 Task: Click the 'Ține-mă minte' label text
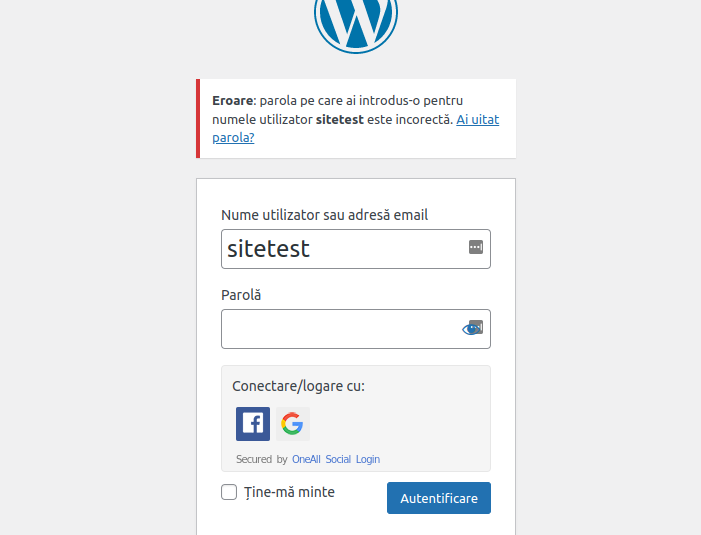point(289,492)
